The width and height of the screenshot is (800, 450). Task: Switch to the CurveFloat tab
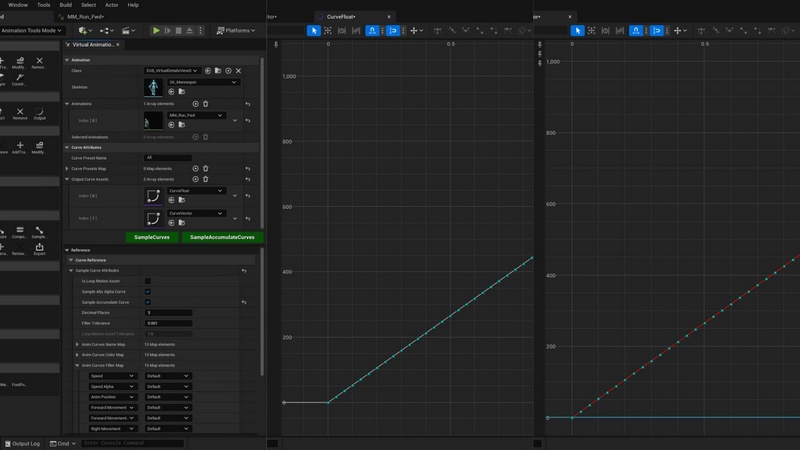[341, 17]
